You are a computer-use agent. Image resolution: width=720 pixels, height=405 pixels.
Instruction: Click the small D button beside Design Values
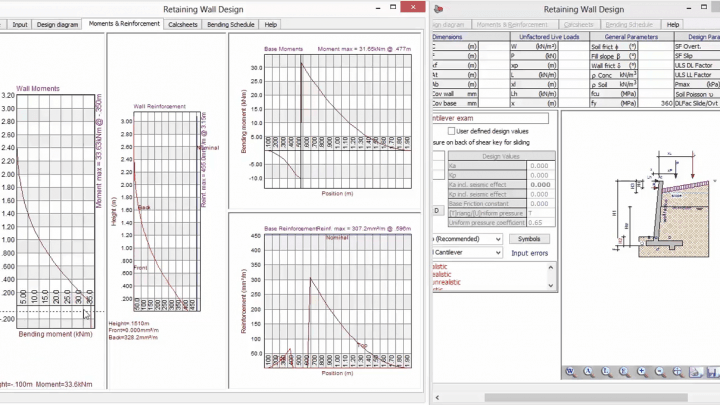point(437,210)
